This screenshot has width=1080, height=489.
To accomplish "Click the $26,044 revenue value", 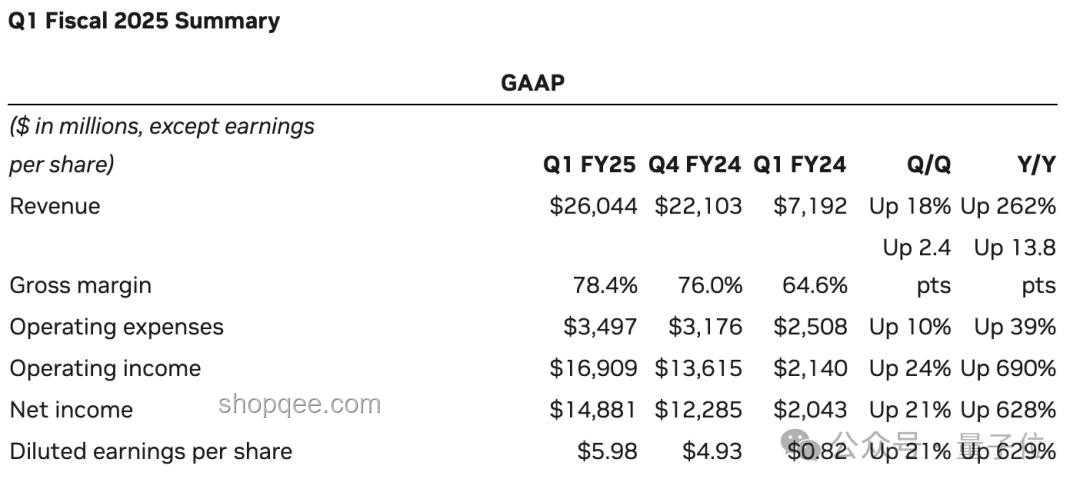I will pos(593,206).
